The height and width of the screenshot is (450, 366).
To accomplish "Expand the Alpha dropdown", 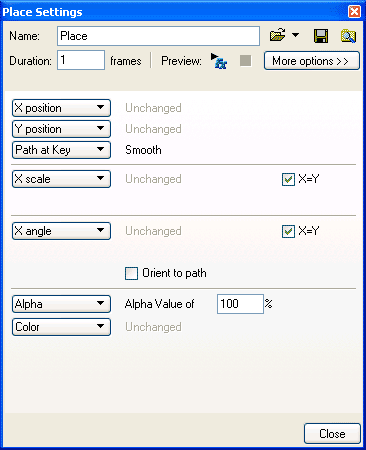I will click(61, 304).
